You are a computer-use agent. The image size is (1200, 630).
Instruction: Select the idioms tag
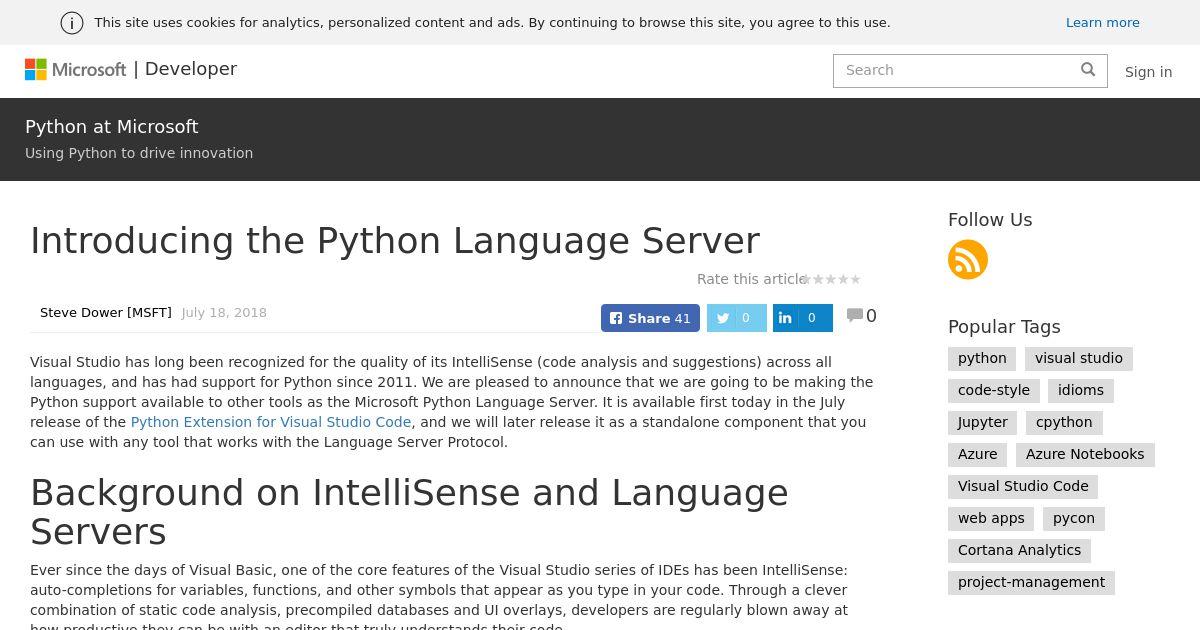click(1081, 390)
